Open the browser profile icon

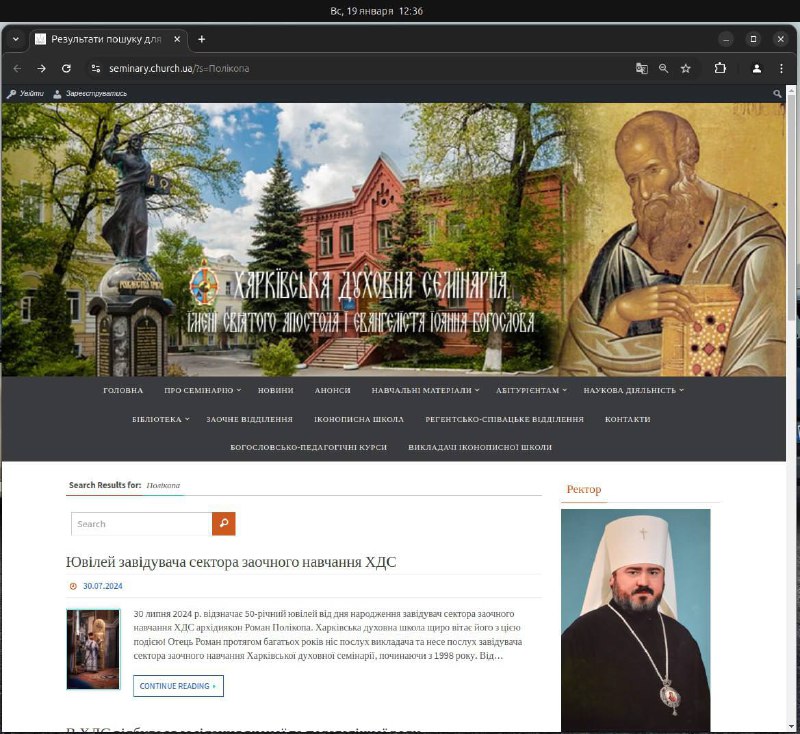tap(757, 68)
